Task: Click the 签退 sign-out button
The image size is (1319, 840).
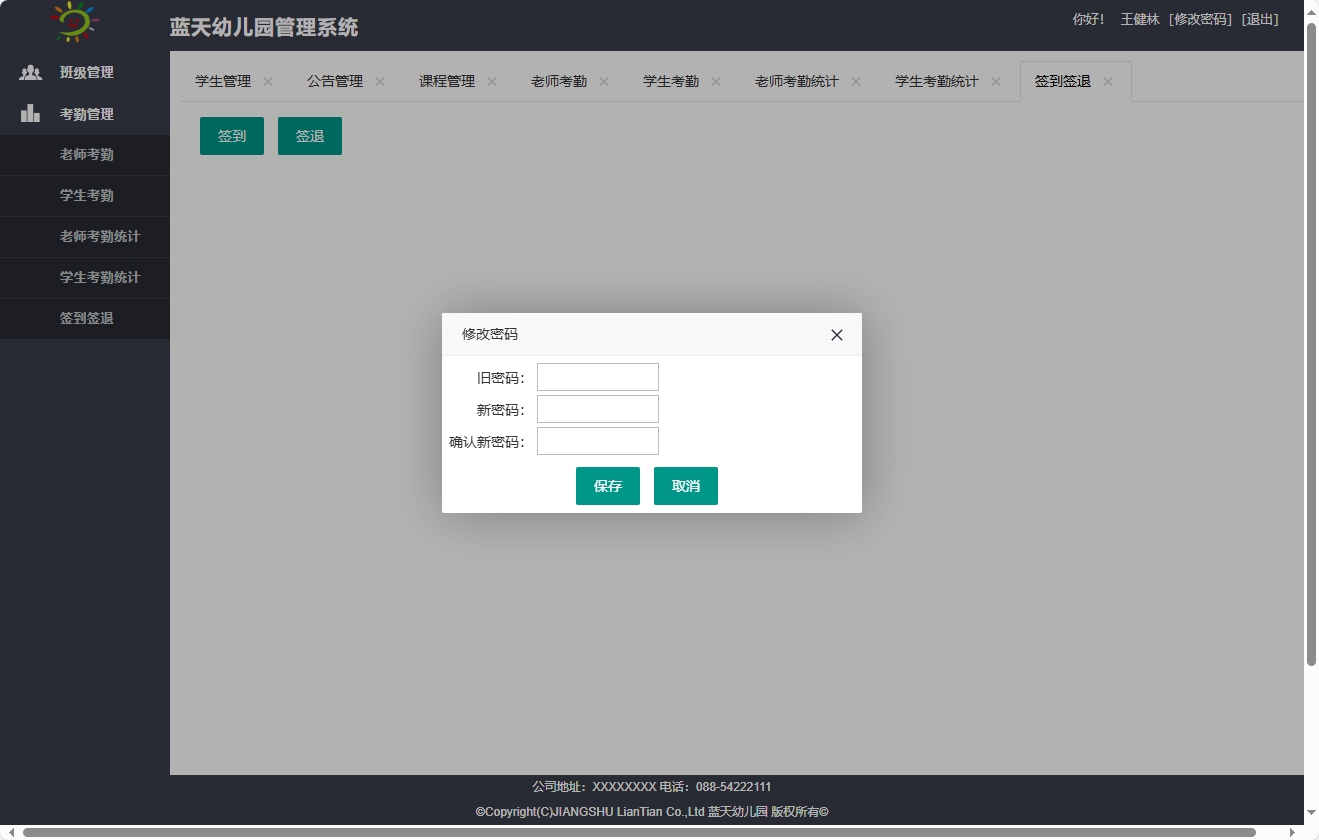Action: tap(310, 135)
